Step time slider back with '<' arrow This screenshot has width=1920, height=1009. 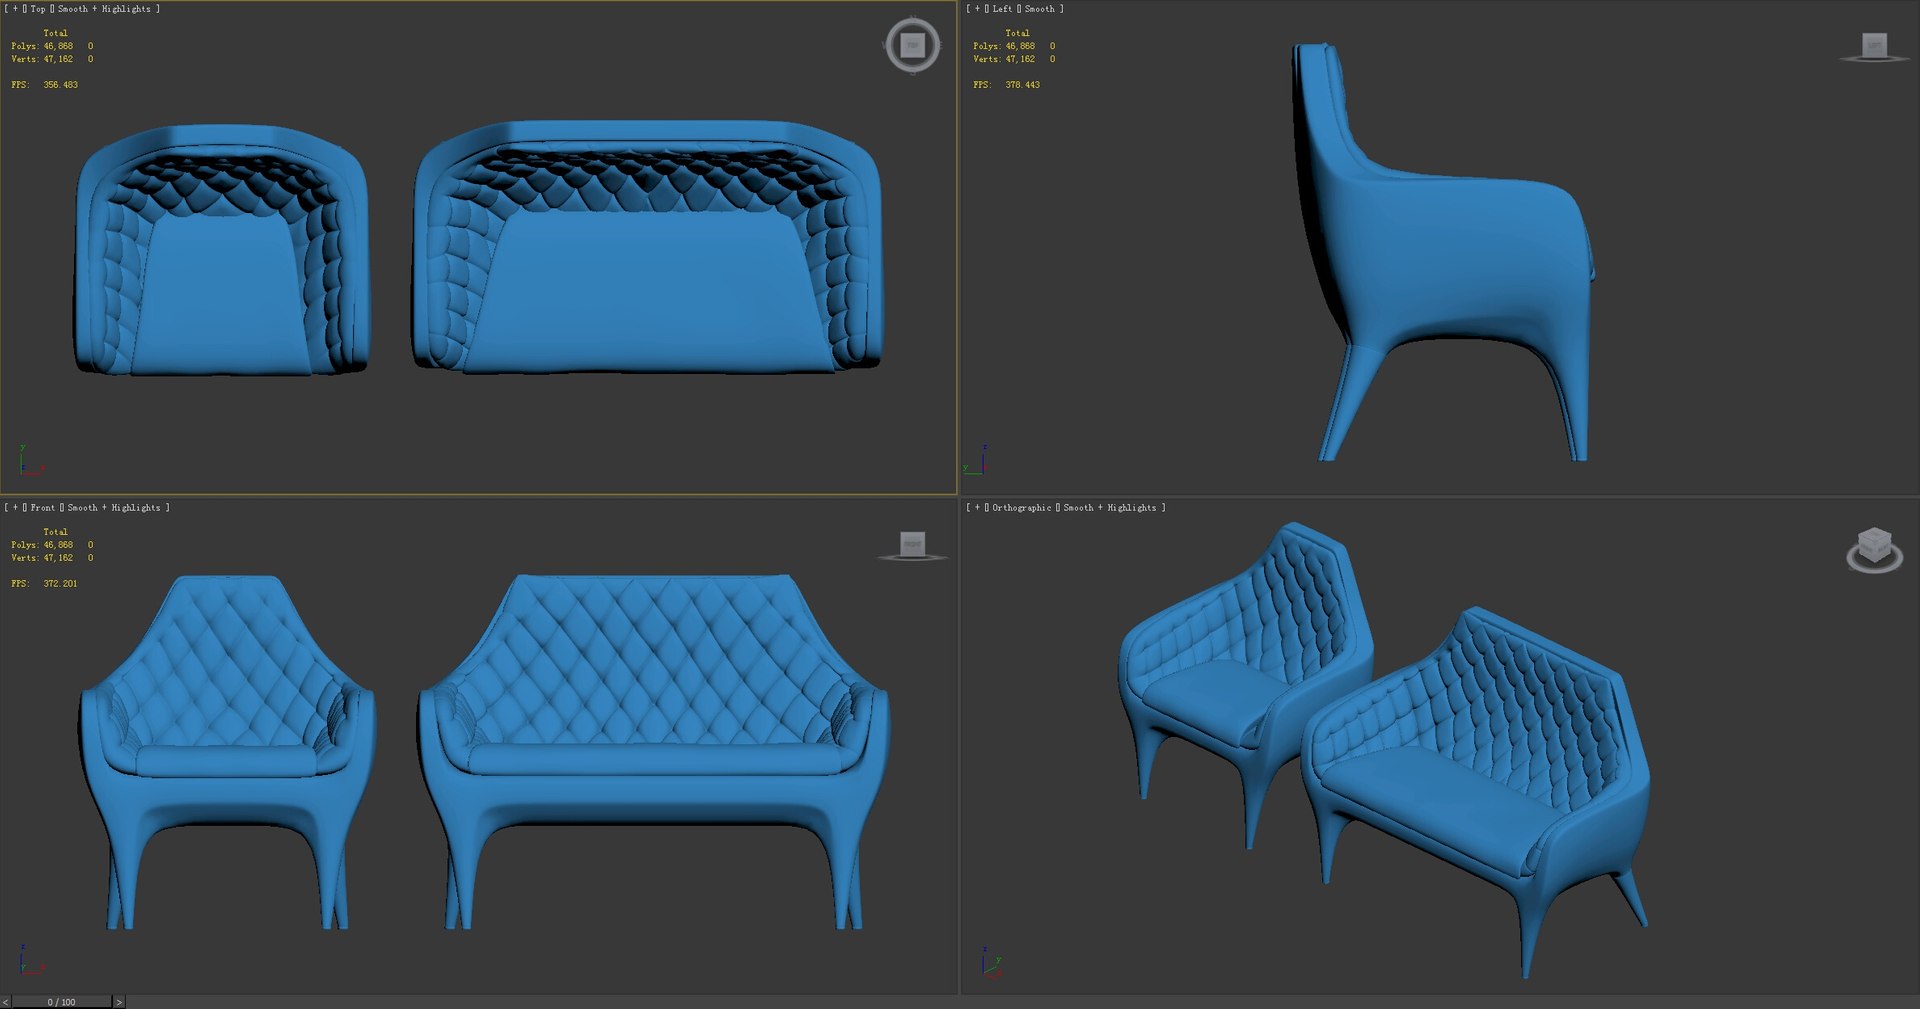coord(5,1002)
